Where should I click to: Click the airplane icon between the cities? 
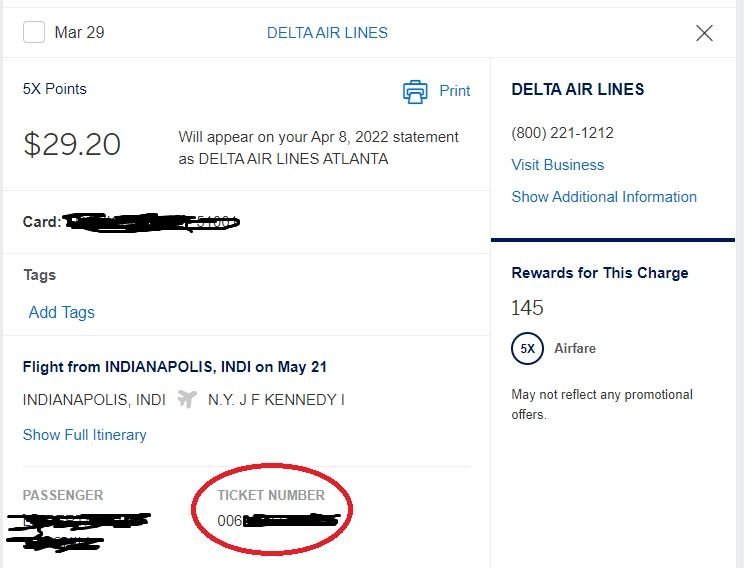pos(187,399)
